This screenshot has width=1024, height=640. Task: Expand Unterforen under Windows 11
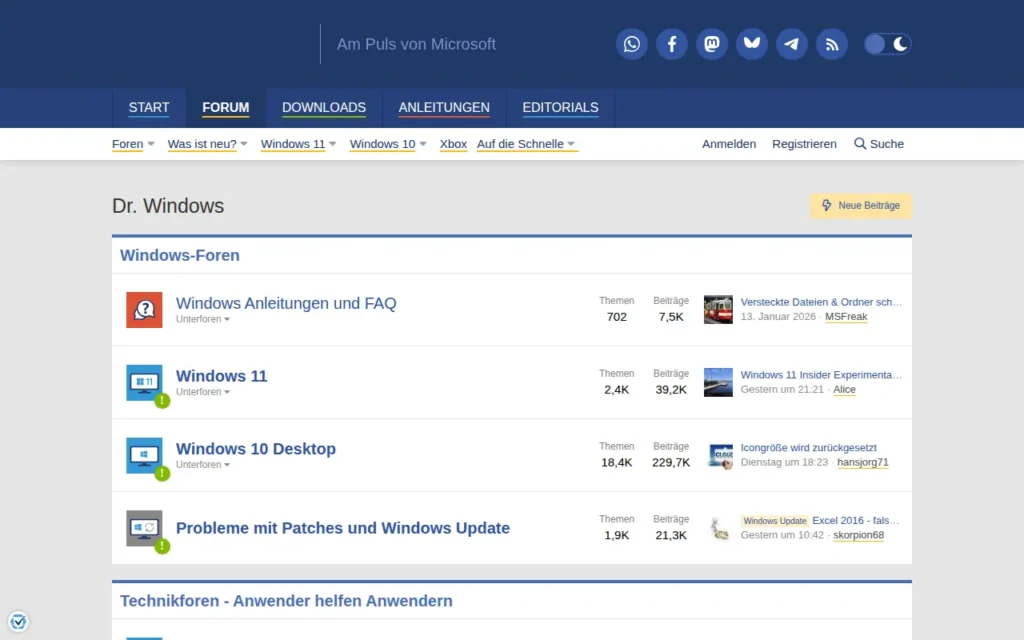coord(203,392)
